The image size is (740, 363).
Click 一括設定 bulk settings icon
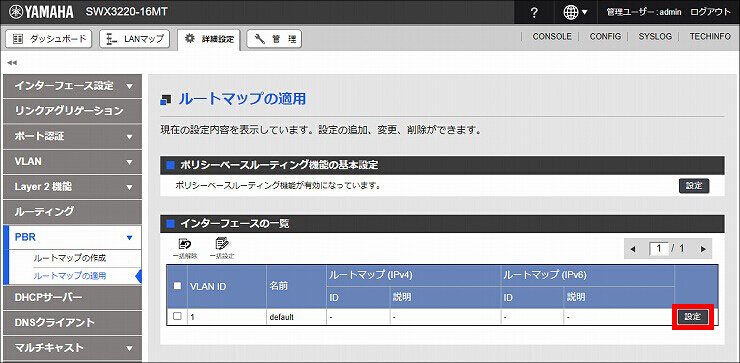point(221,248)
